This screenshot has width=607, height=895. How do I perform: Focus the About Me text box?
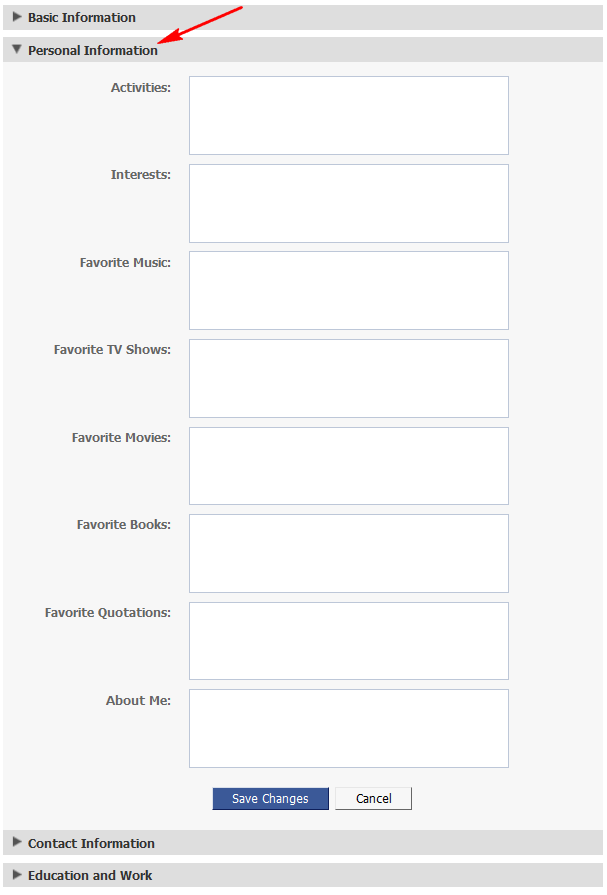click(349, 728)
